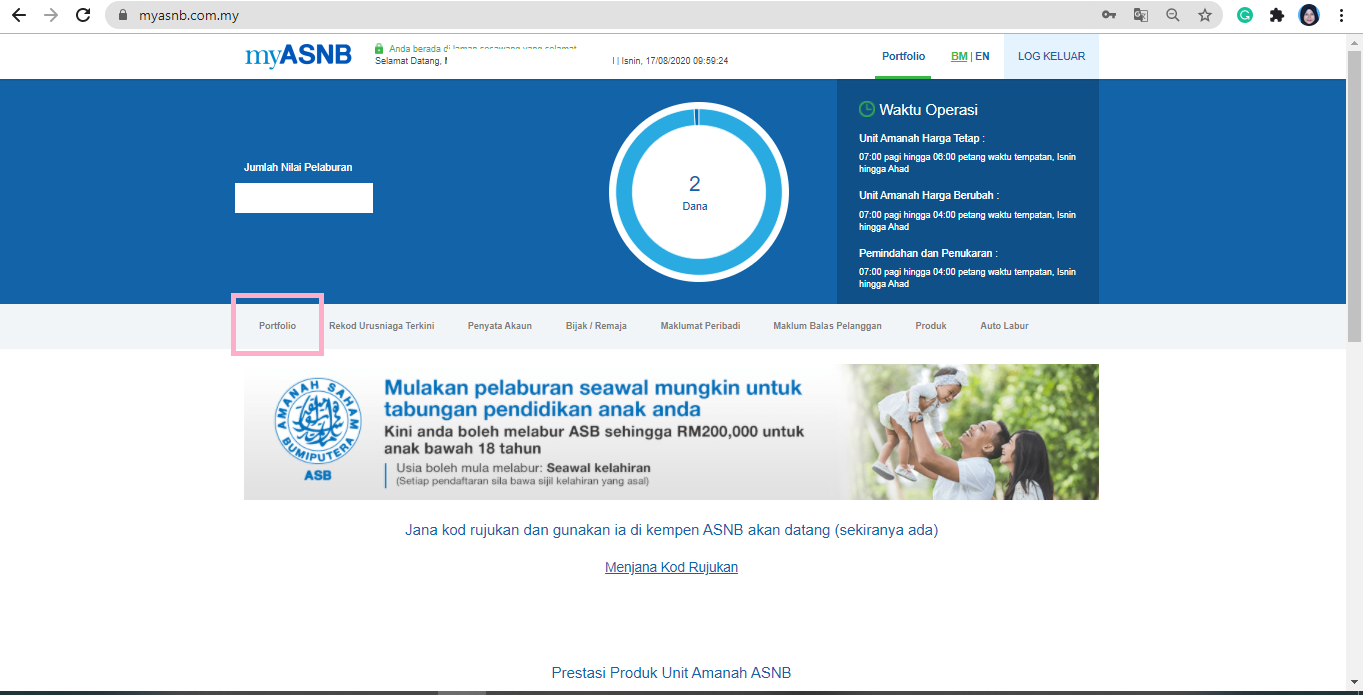Open Maklum Balas Pelanggan tab
The width and height of the screenshot is (1363, 695).
828,326
